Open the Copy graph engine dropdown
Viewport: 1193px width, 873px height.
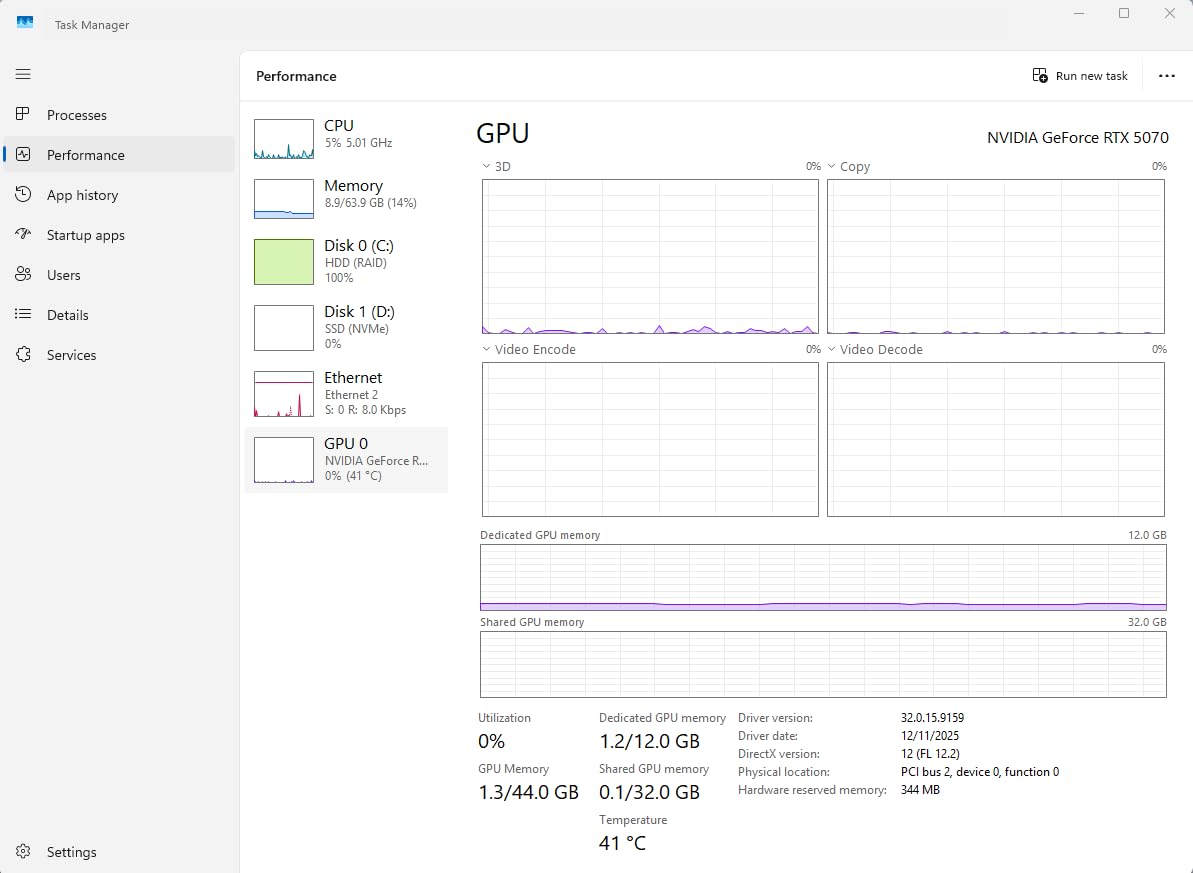tap(832, 167)
